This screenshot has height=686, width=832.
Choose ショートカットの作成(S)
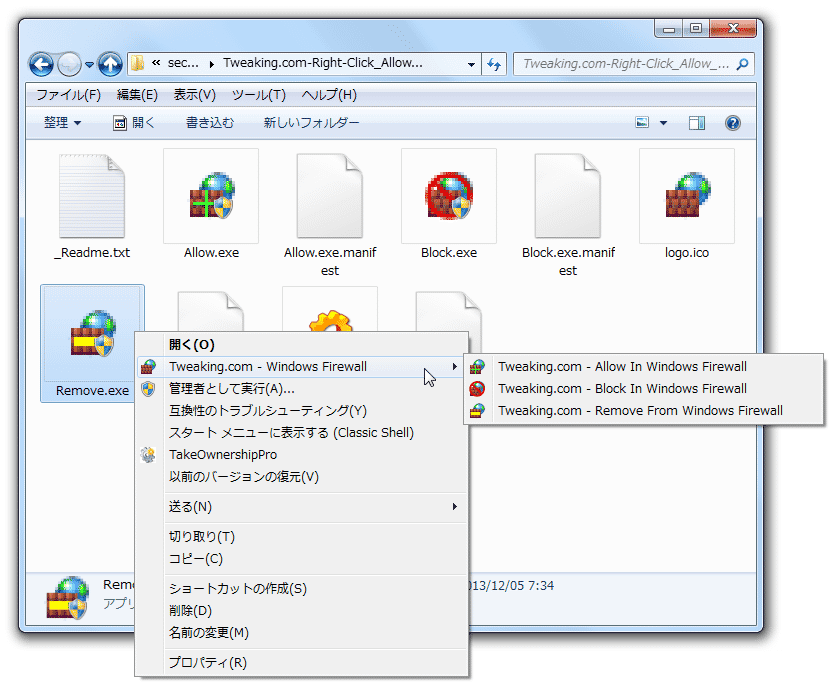[x=301, y=588]
